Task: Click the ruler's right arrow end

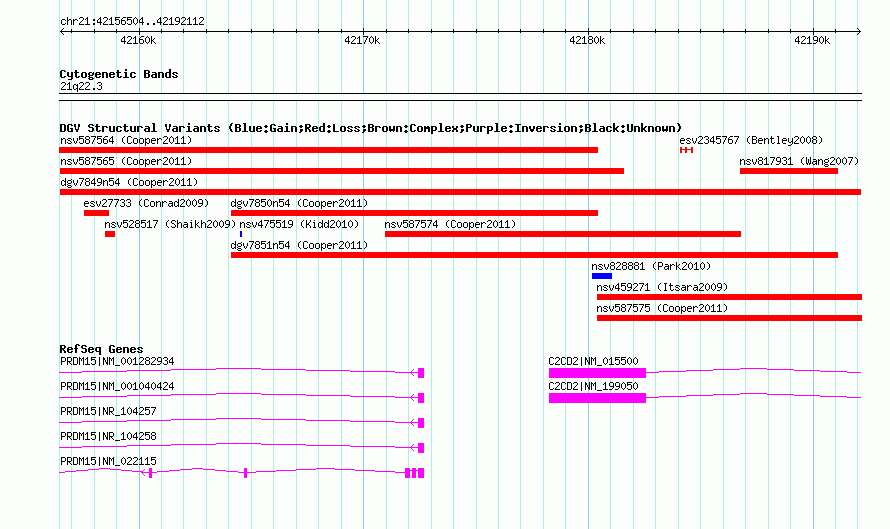Action: pos(859,31)
